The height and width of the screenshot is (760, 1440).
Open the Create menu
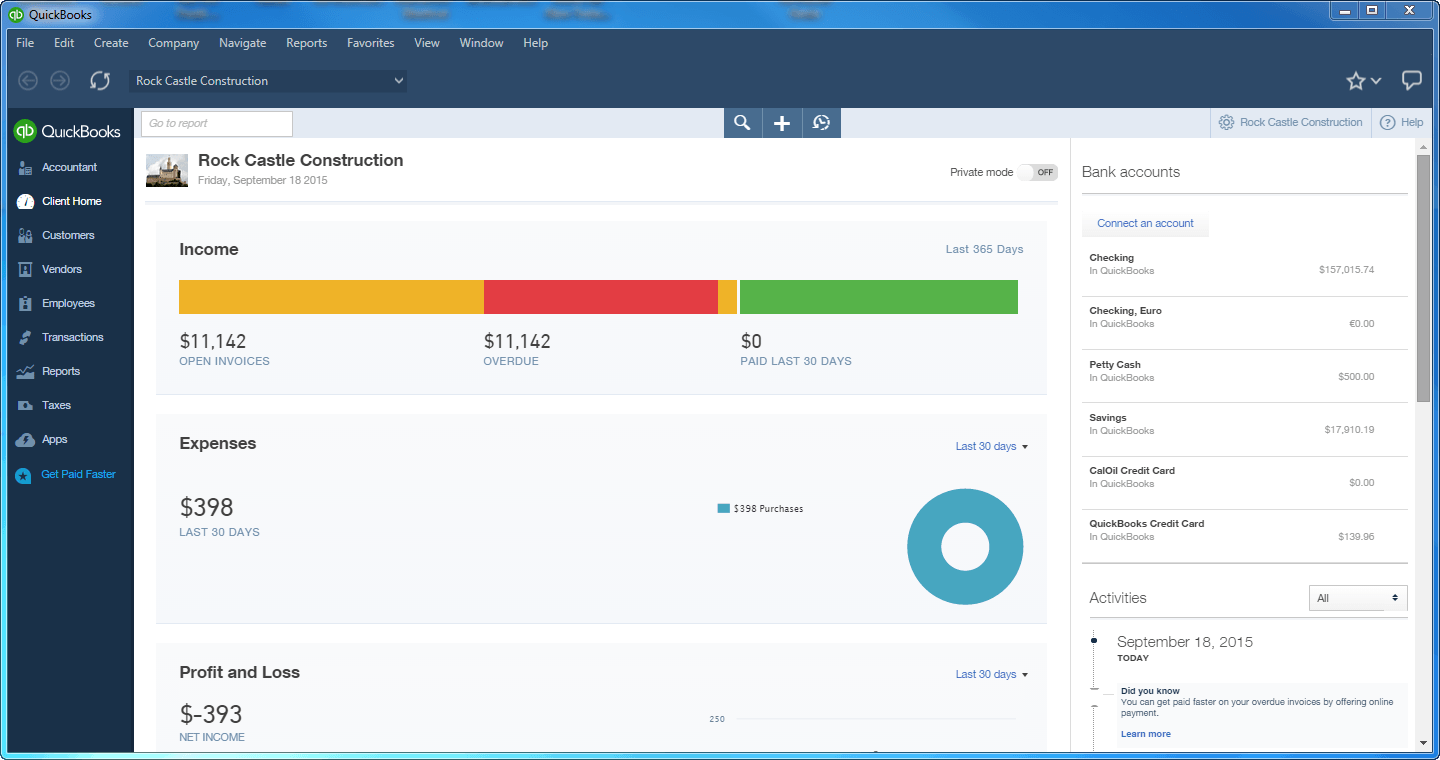(x=111, y=43)
